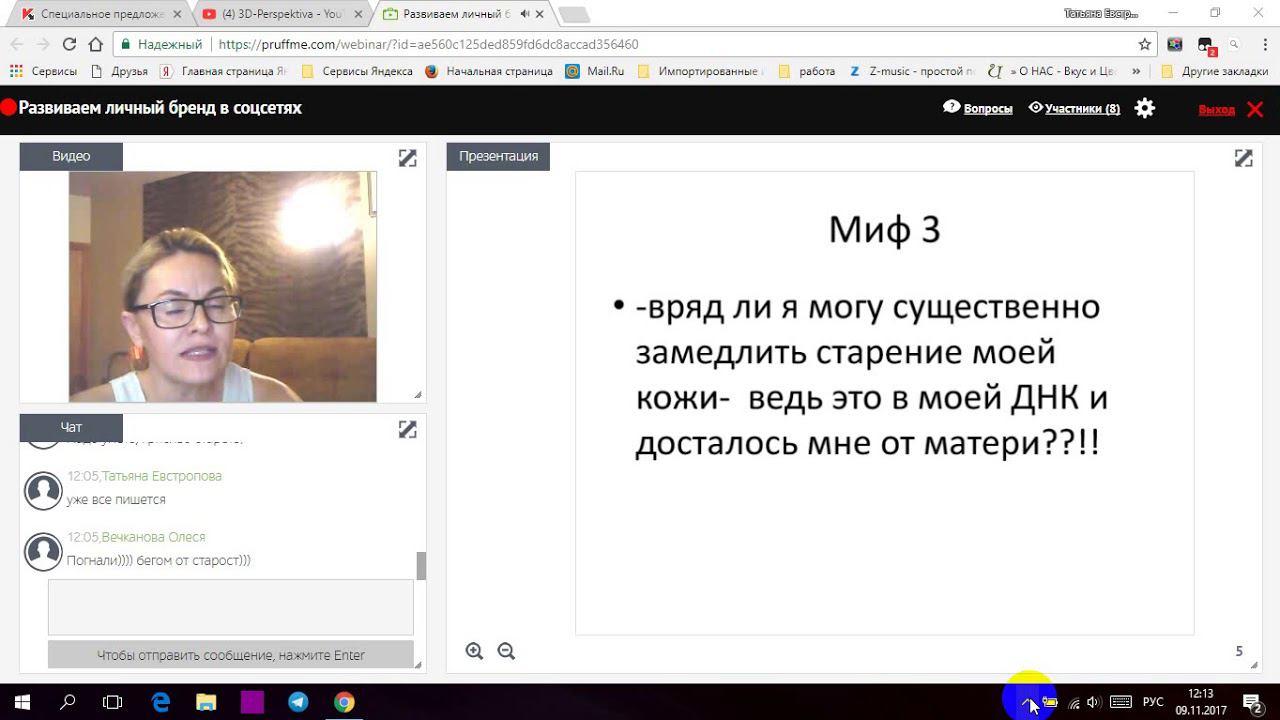This screenshot has height=720, width=1280.
Task: Expand the Presentation panel to fullscreen
Action: coord(1243,158)
